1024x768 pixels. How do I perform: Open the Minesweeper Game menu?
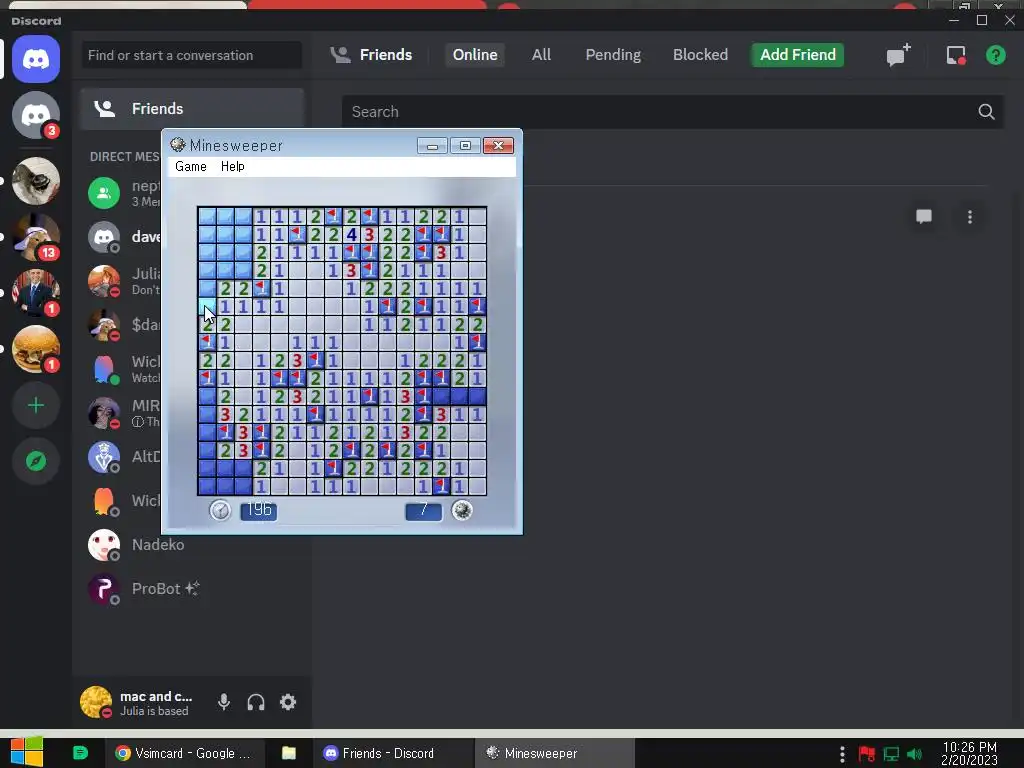click(x=191, y=167)
